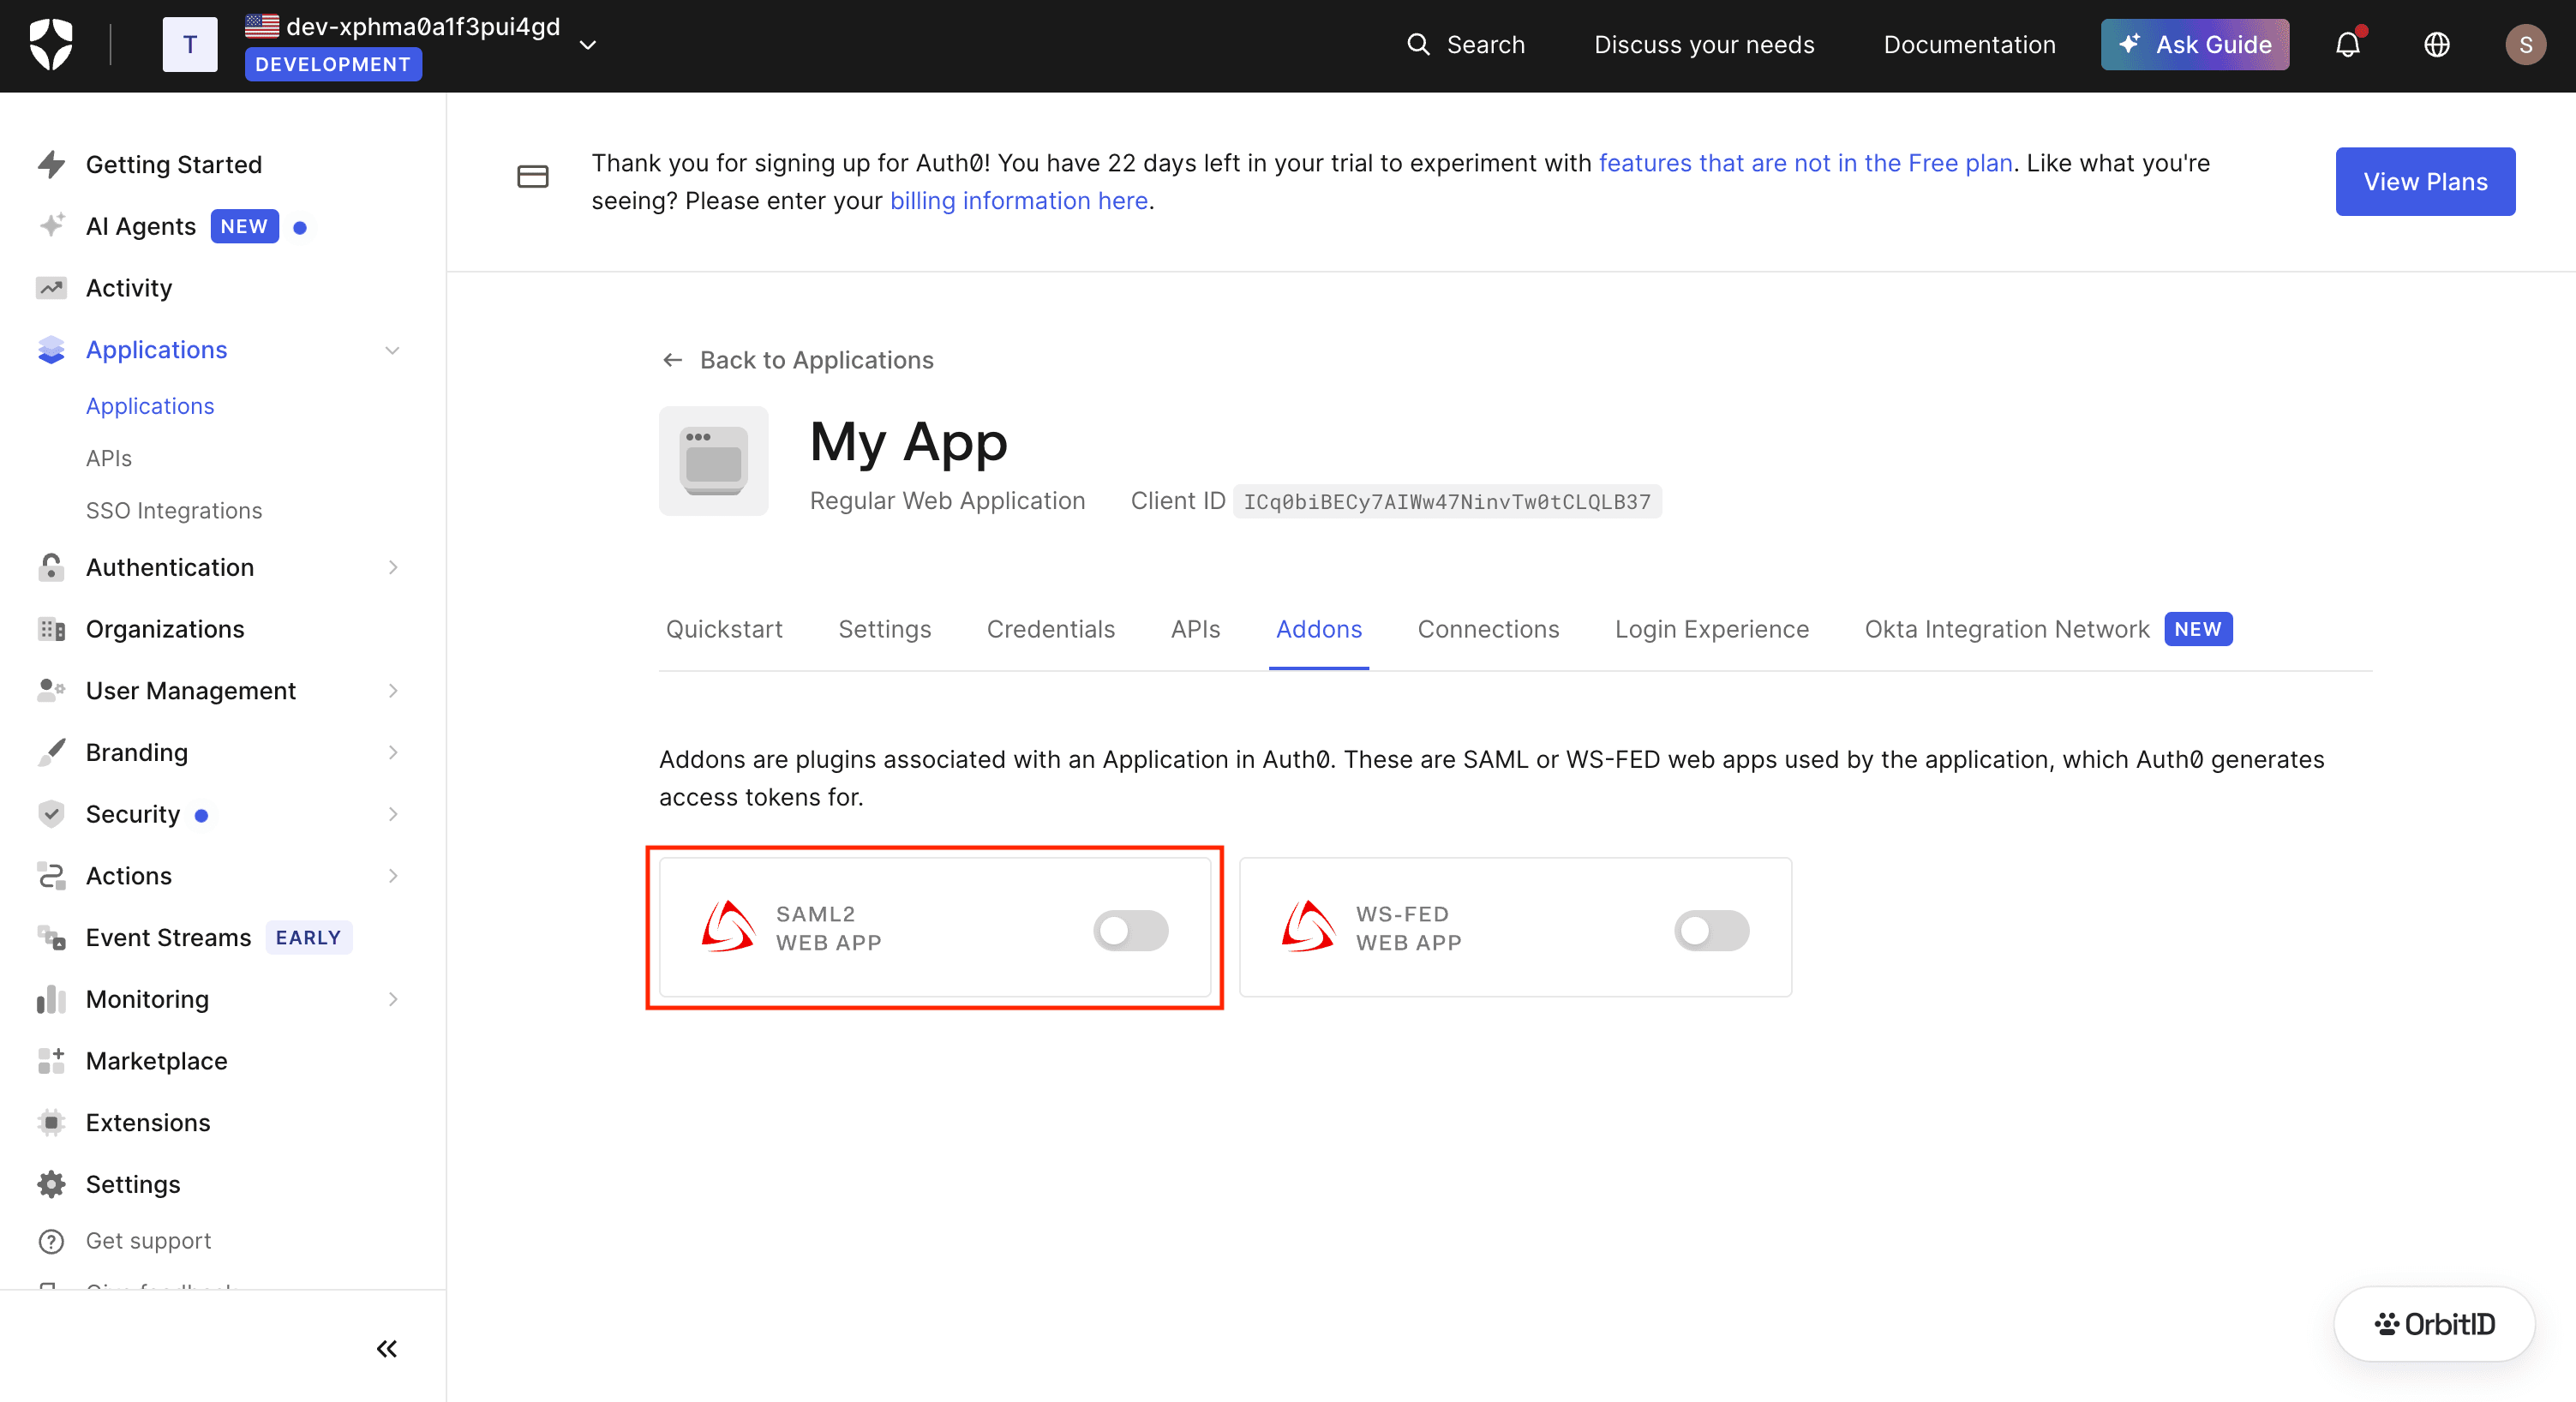Open the user avatar S menu
The width and height of the screenshot is (2576, 1402).
pyautogui.click(x=2525, y=44)
